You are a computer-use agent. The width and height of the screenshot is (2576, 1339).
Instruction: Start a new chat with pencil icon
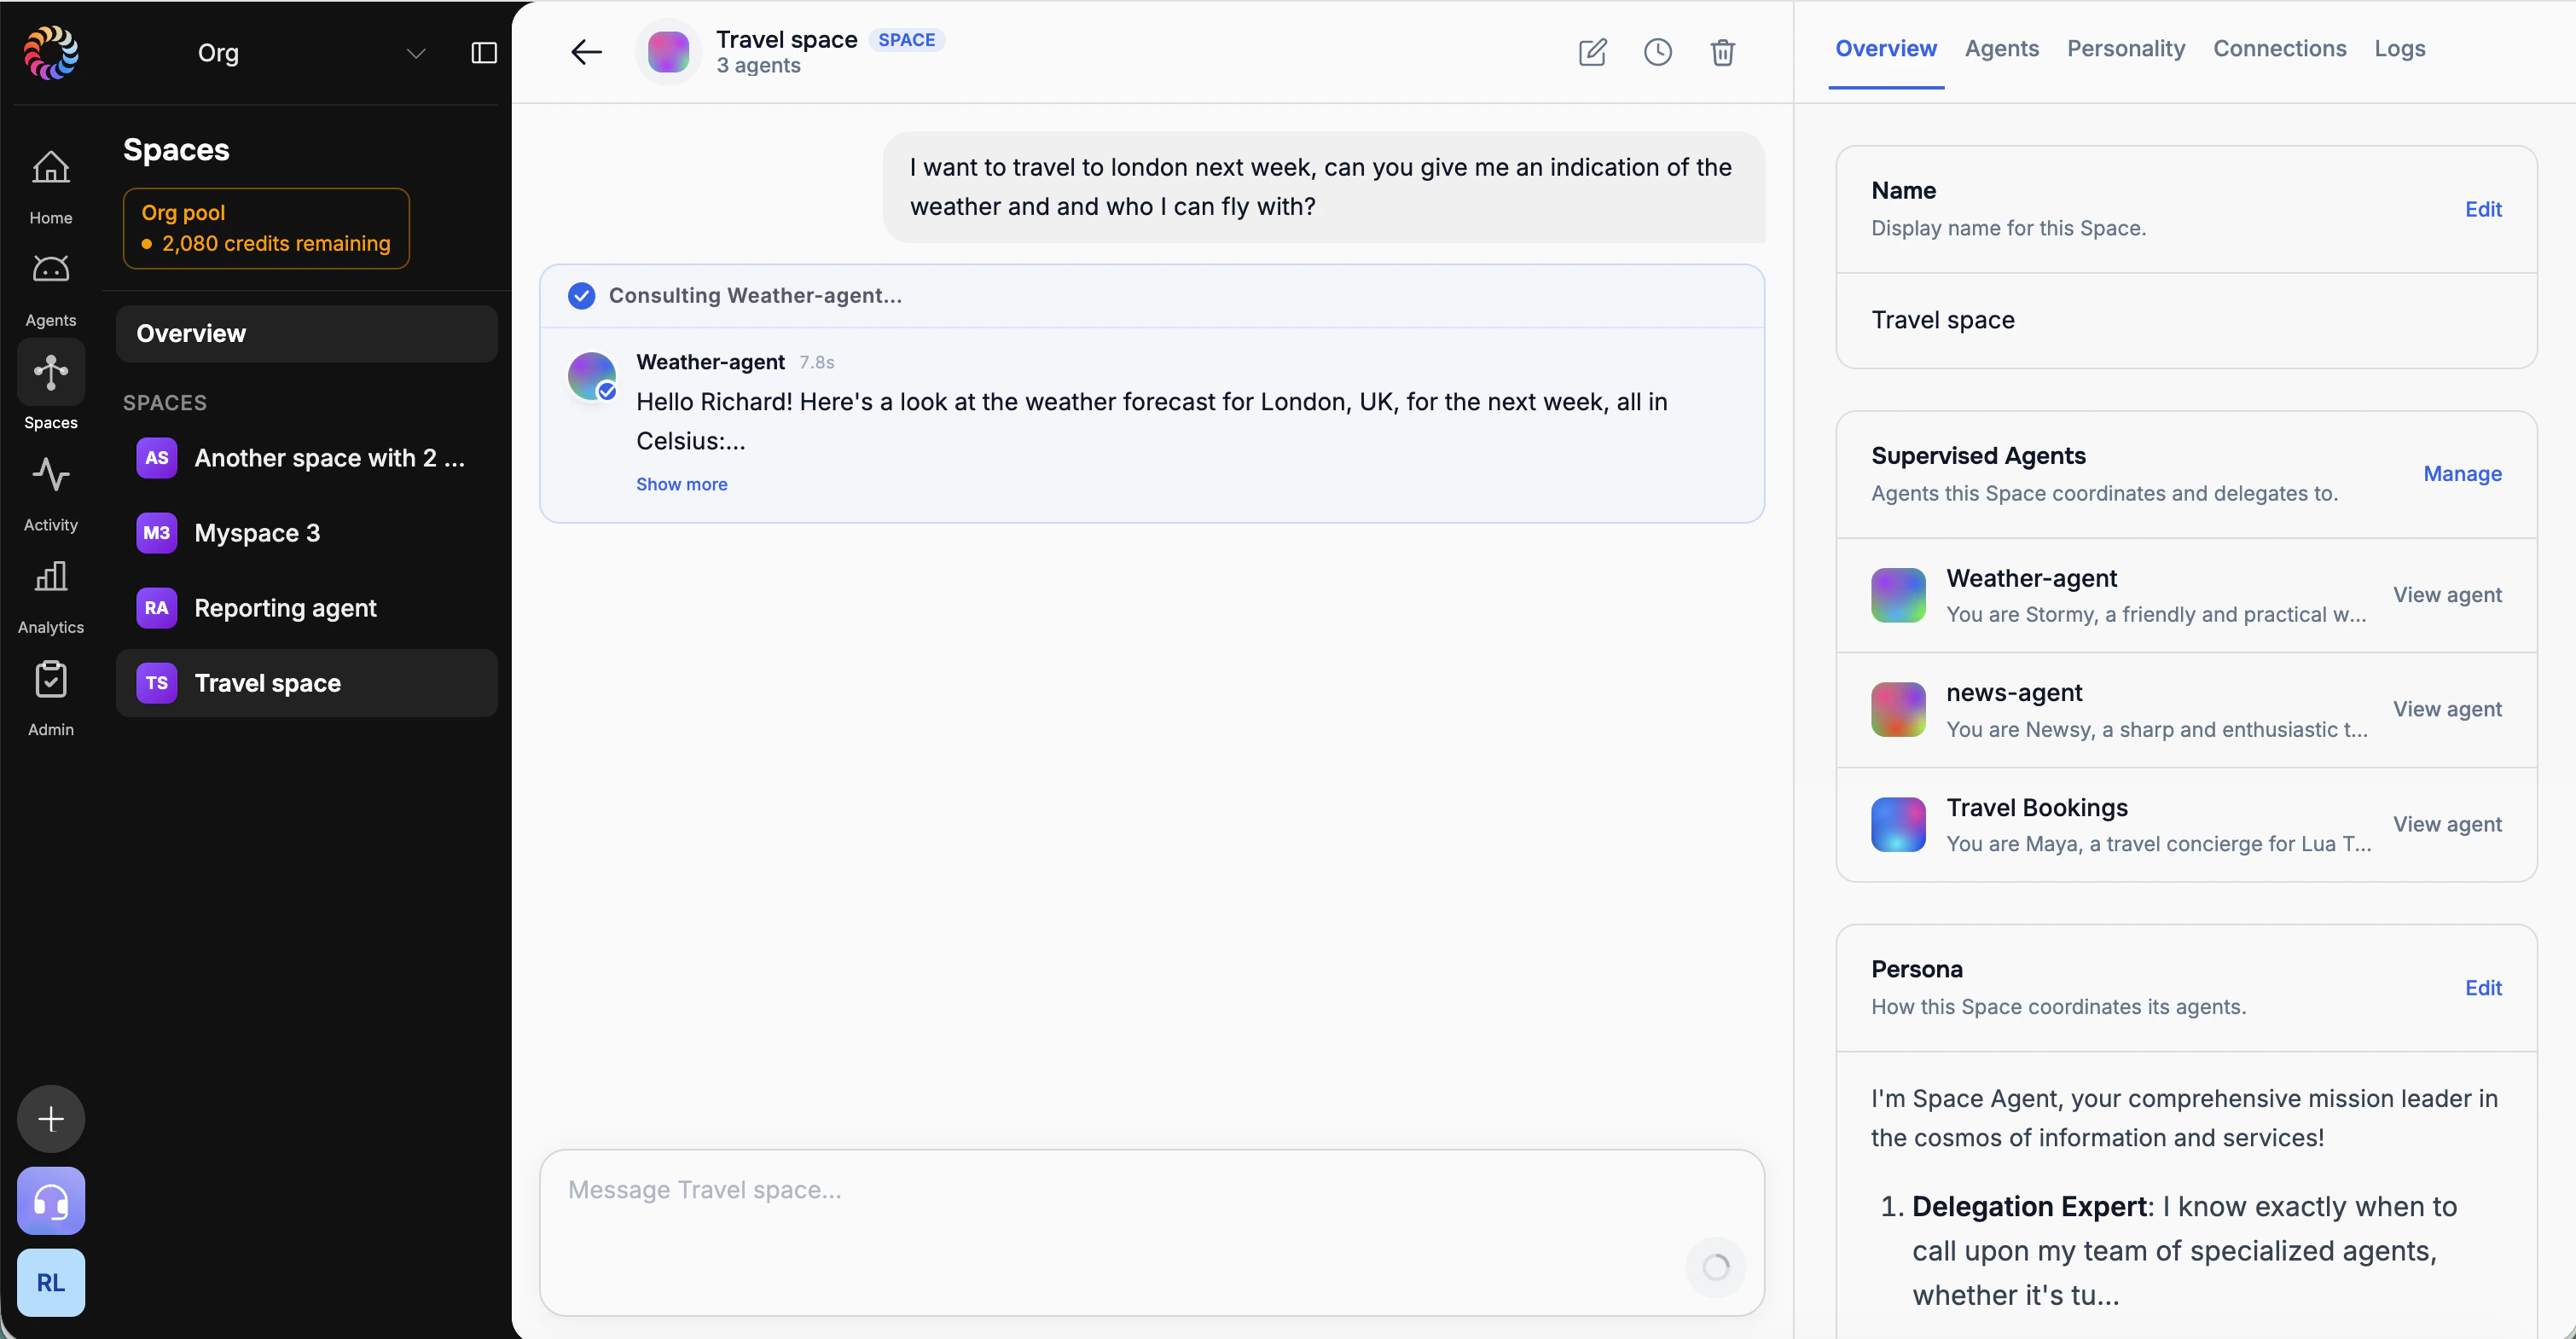click(1592, 52)
